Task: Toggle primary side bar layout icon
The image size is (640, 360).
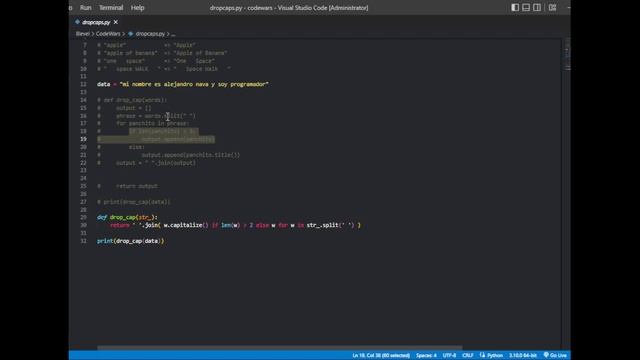Action: [x=515, y=8]
